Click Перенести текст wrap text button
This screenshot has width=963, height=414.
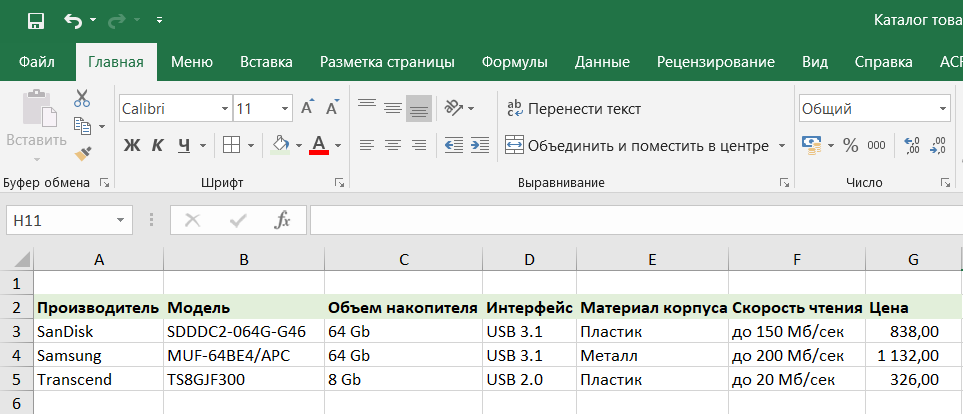(574, 109)
